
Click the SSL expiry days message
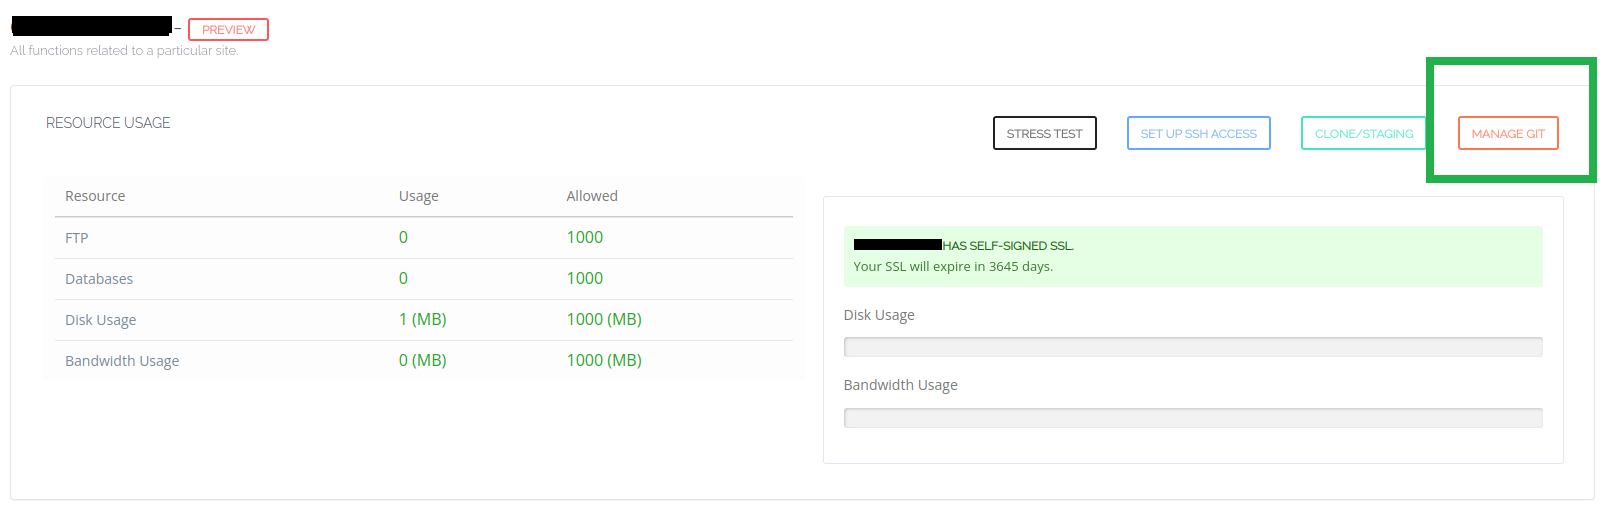tap(953, 267)
